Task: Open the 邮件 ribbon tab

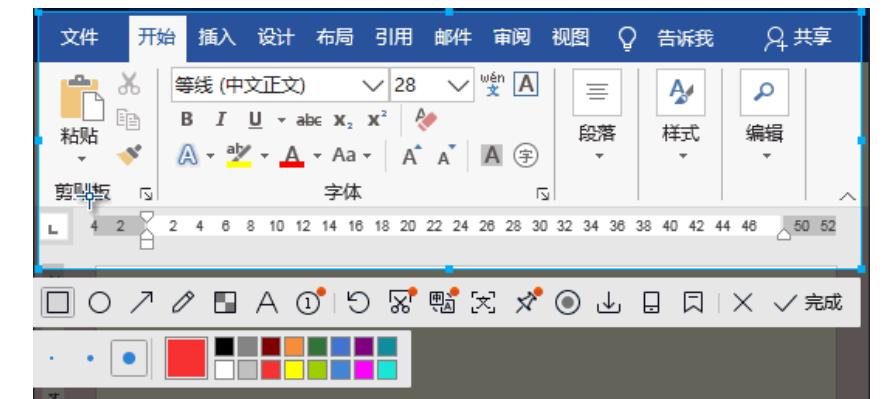Action: 453,38
